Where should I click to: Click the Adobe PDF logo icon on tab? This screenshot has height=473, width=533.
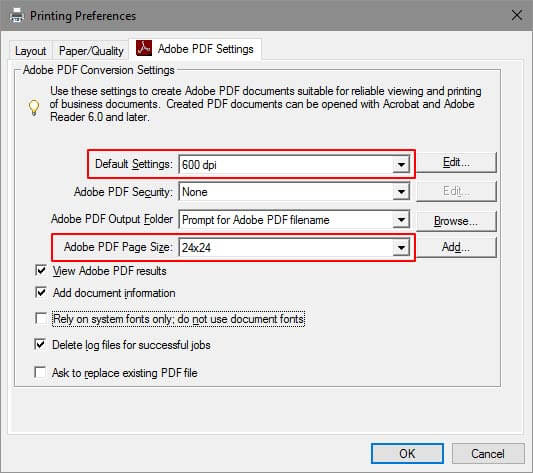tap(144, 48)
